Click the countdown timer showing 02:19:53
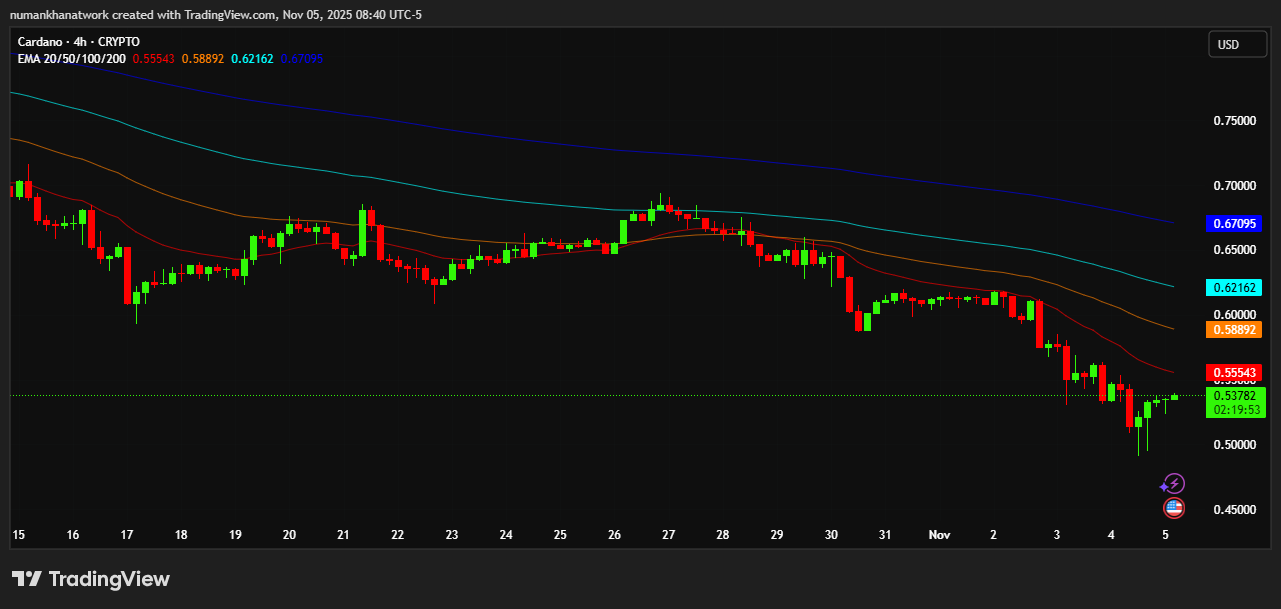Image resolution: width=1281 pixels, height=609 pixels. 1234,408
